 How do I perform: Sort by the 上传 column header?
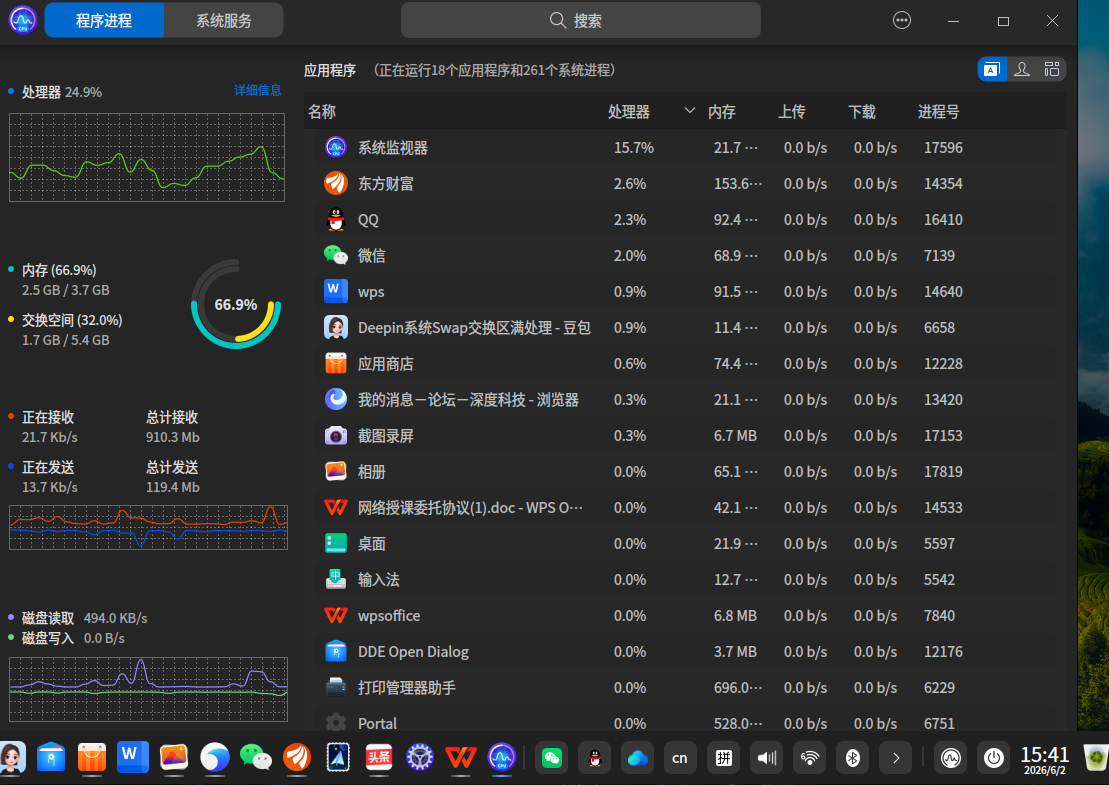click(791, 112)
